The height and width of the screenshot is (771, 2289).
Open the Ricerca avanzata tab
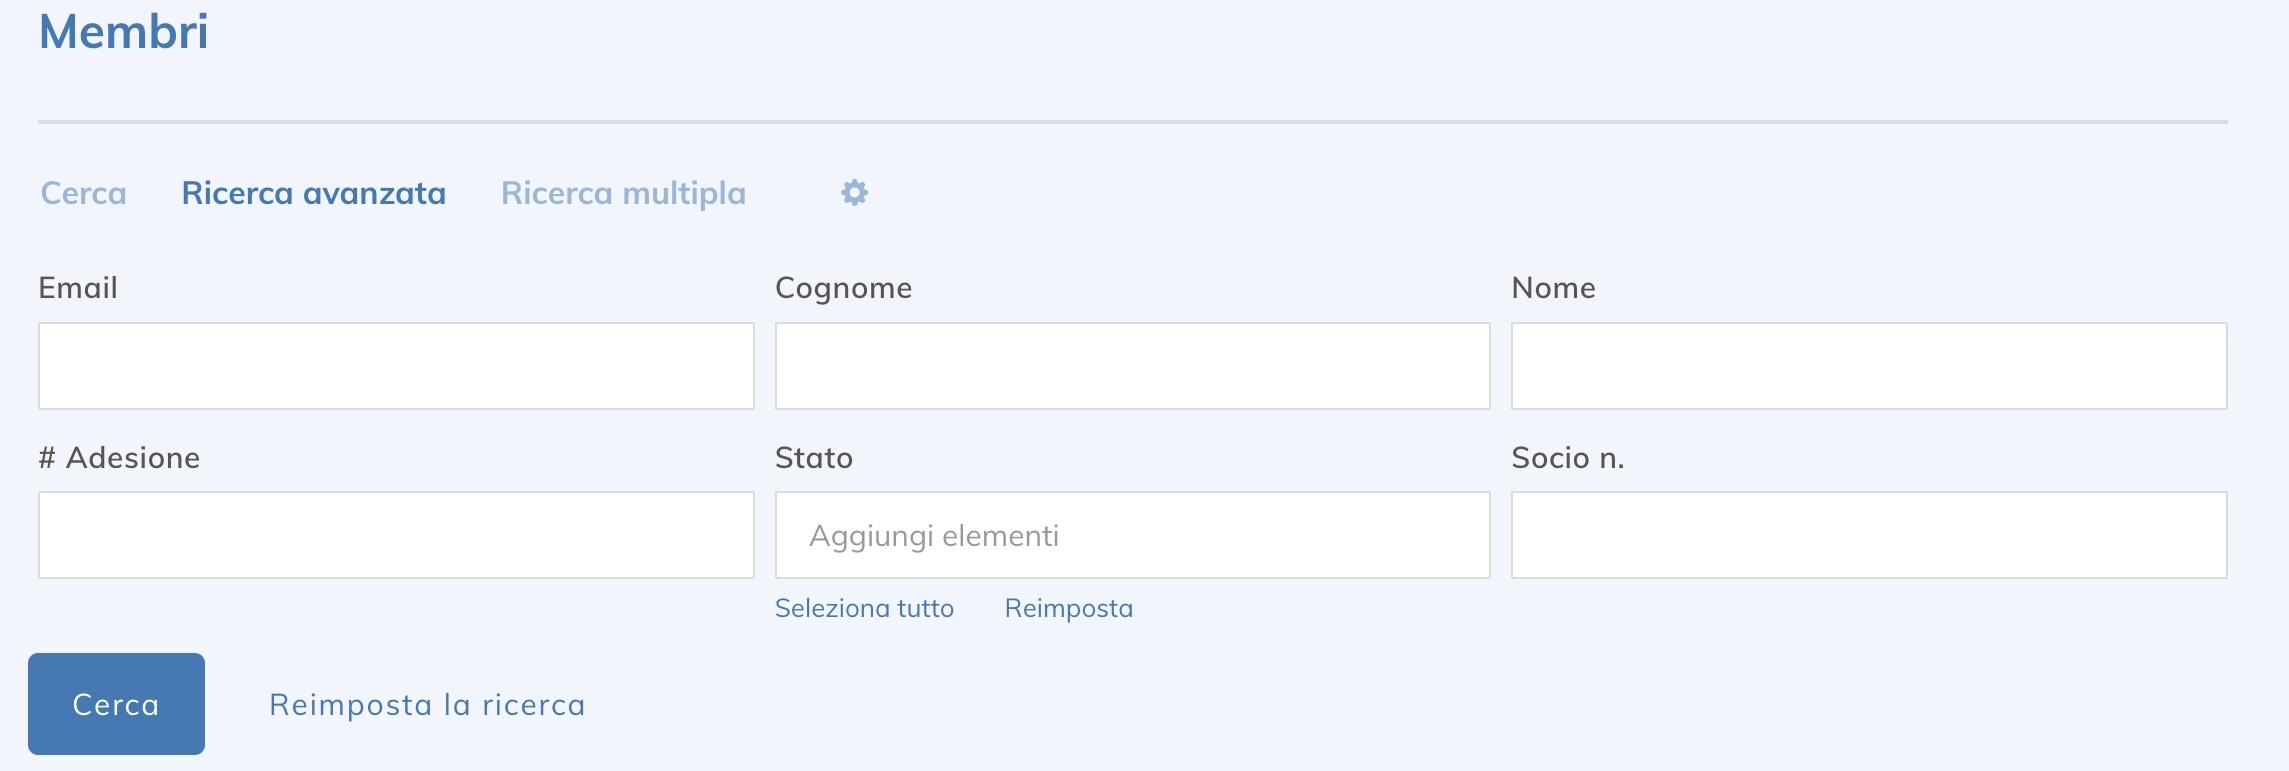[x=313, y=193]
